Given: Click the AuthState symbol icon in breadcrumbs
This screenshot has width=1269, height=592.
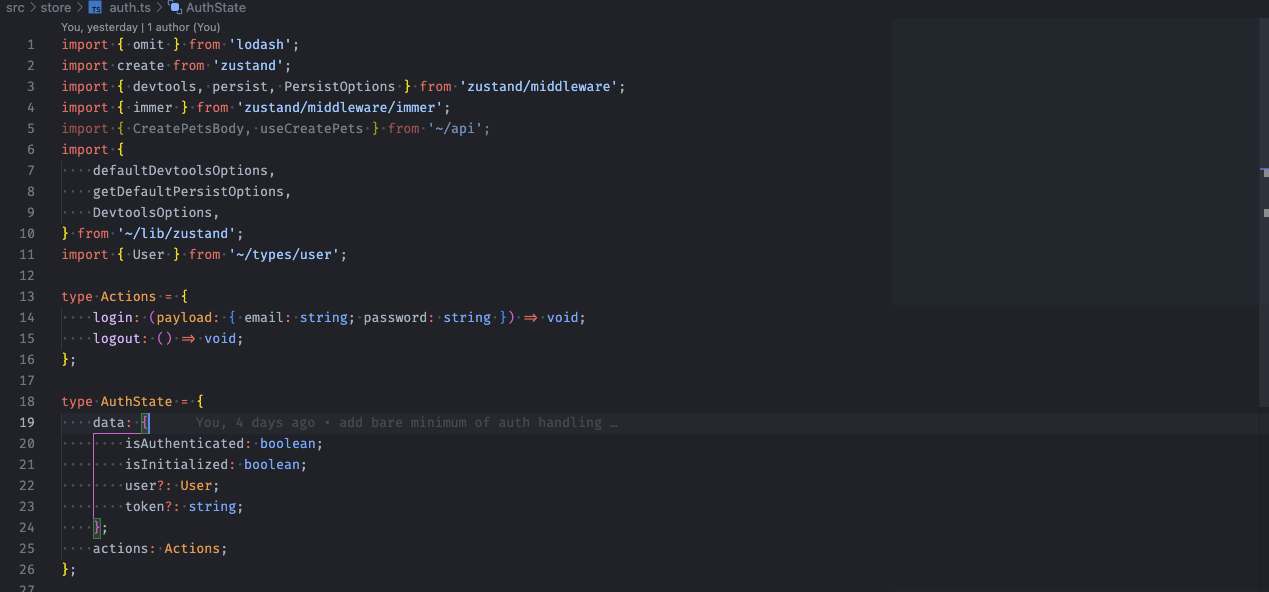Looking at the screenshot, I should pyautogui.click(x=175, y=7).
